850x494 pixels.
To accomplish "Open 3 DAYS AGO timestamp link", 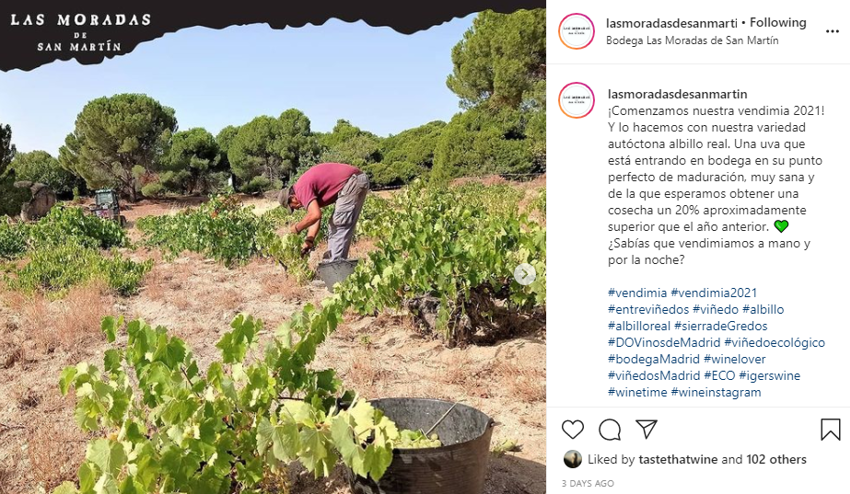I will [x=588, y=483].
